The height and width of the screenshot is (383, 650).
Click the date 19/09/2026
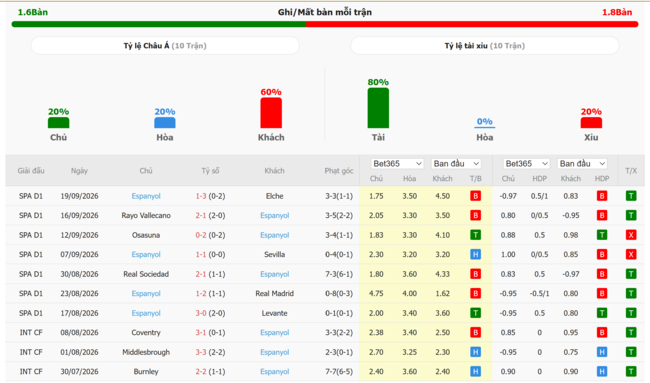(79, 196)
